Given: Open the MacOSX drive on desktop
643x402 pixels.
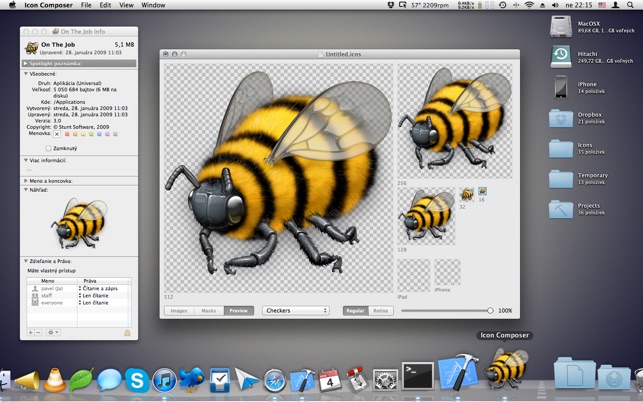Looking at the screenshot, I should click(561, 27).
